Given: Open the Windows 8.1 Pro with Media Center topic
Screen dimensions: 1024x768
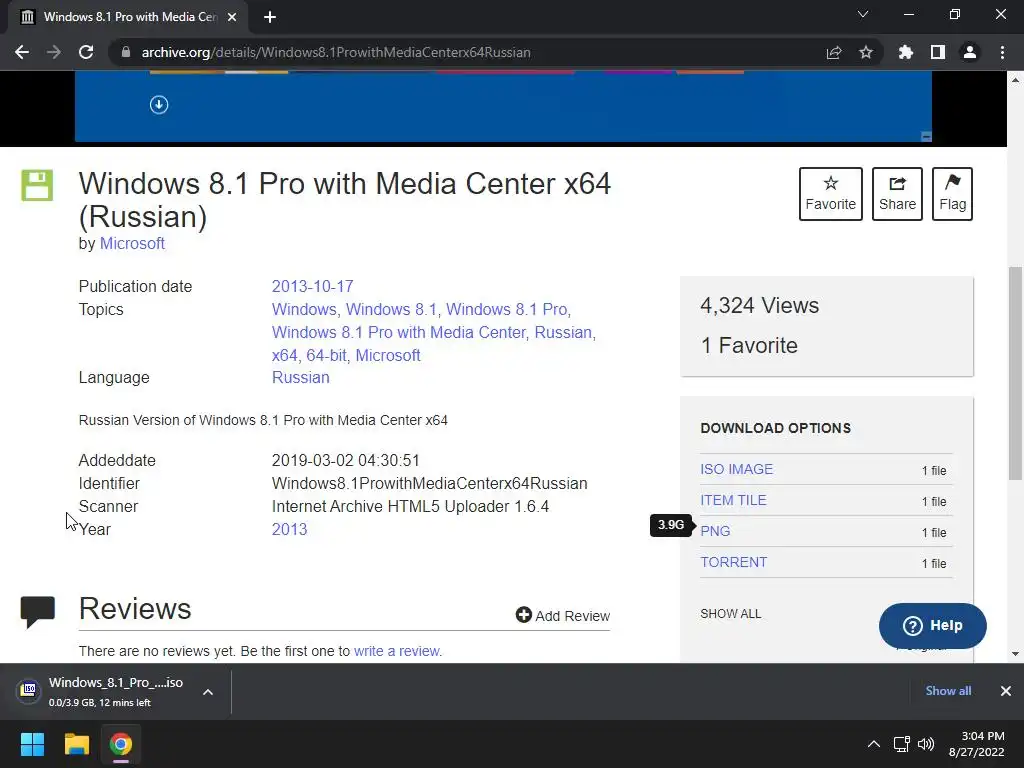Looking at the screenshot, I should coord(398,332).
